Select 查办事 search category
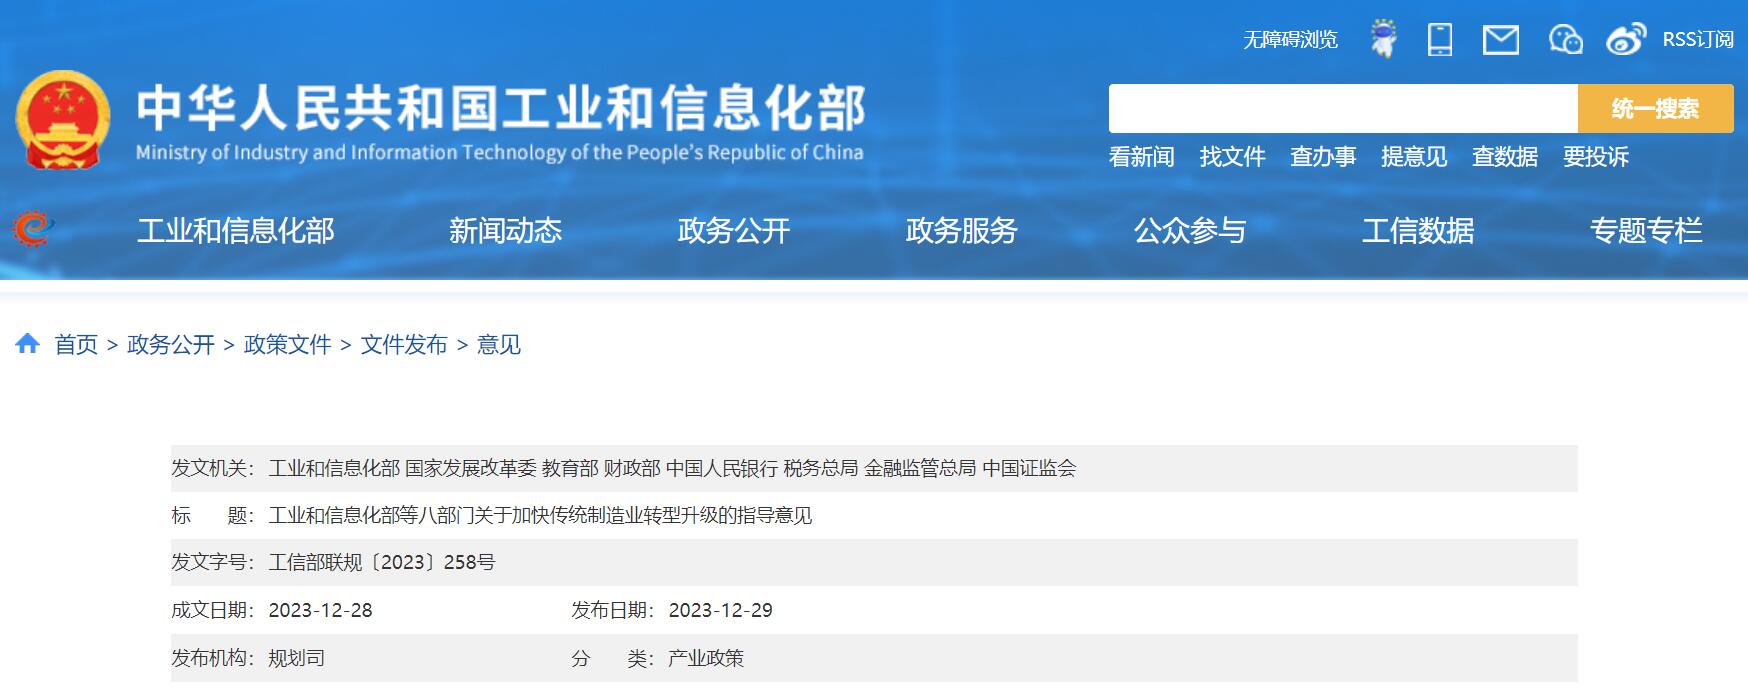This screenshot has height=690, width=1748. coord(1323,157)
